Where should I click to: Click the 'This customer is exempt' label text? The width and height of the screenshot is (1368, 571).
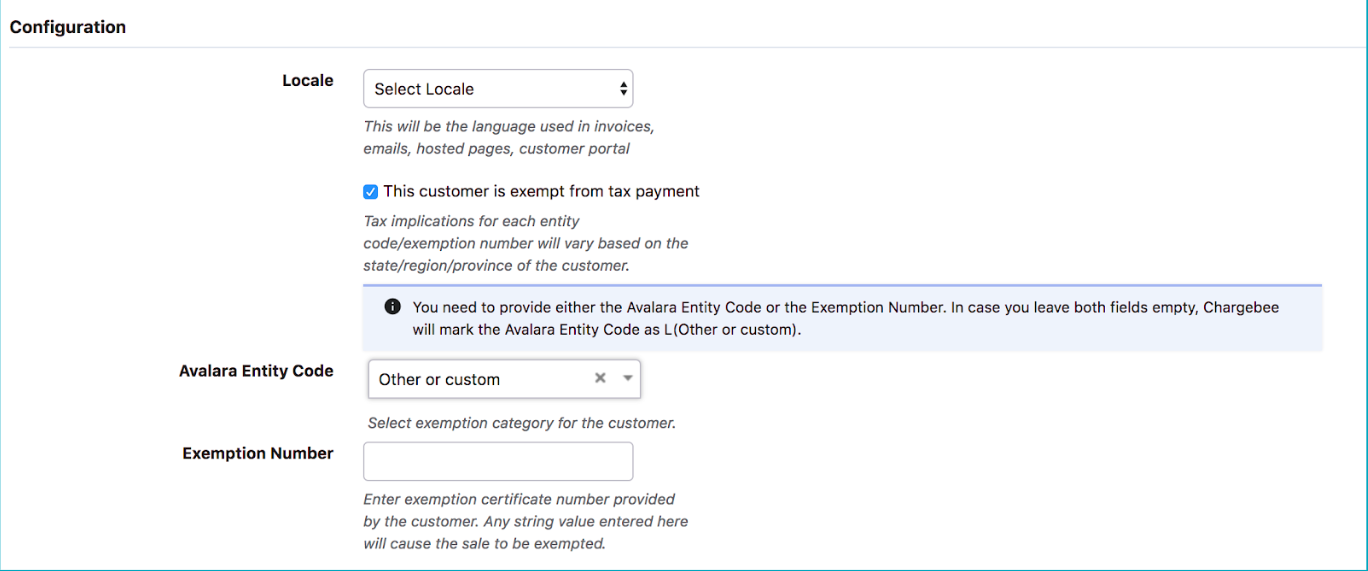541,191
